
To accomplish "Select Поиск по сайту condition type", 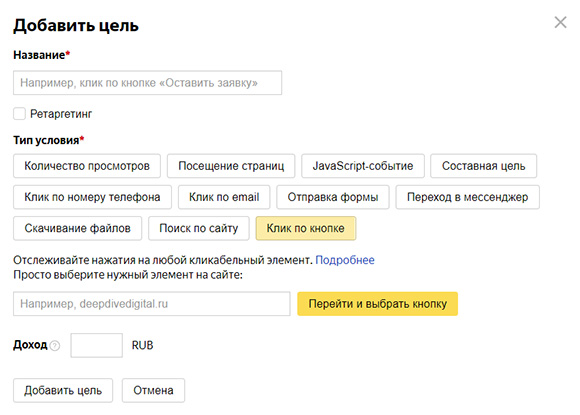I will pos(199,228).
